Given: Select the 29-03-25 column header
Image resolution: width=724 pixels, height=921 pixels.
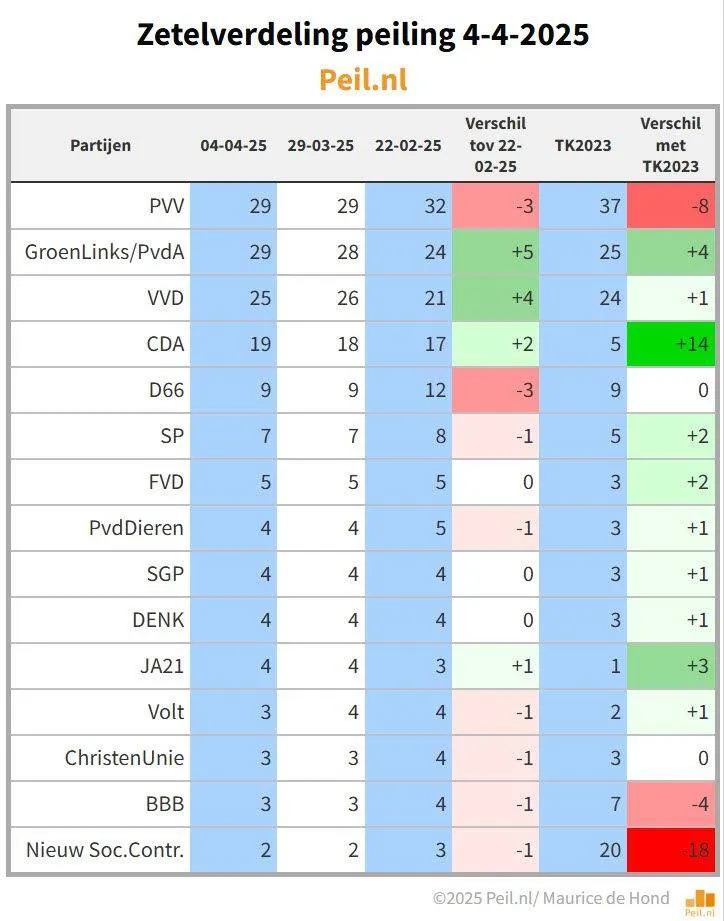Looking at the screenshot, I should (321, 146).
